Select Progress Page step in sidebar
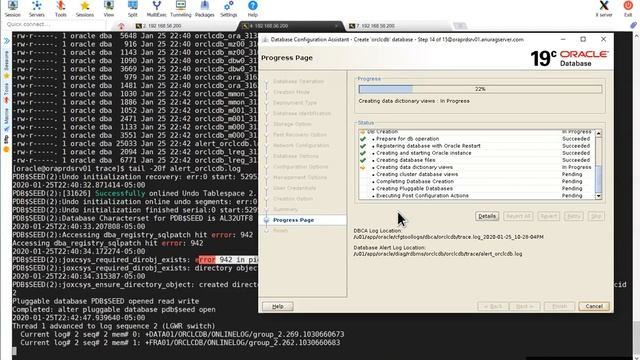The height and width of the screenshot is (360, 640). click(x=293, y=220)
